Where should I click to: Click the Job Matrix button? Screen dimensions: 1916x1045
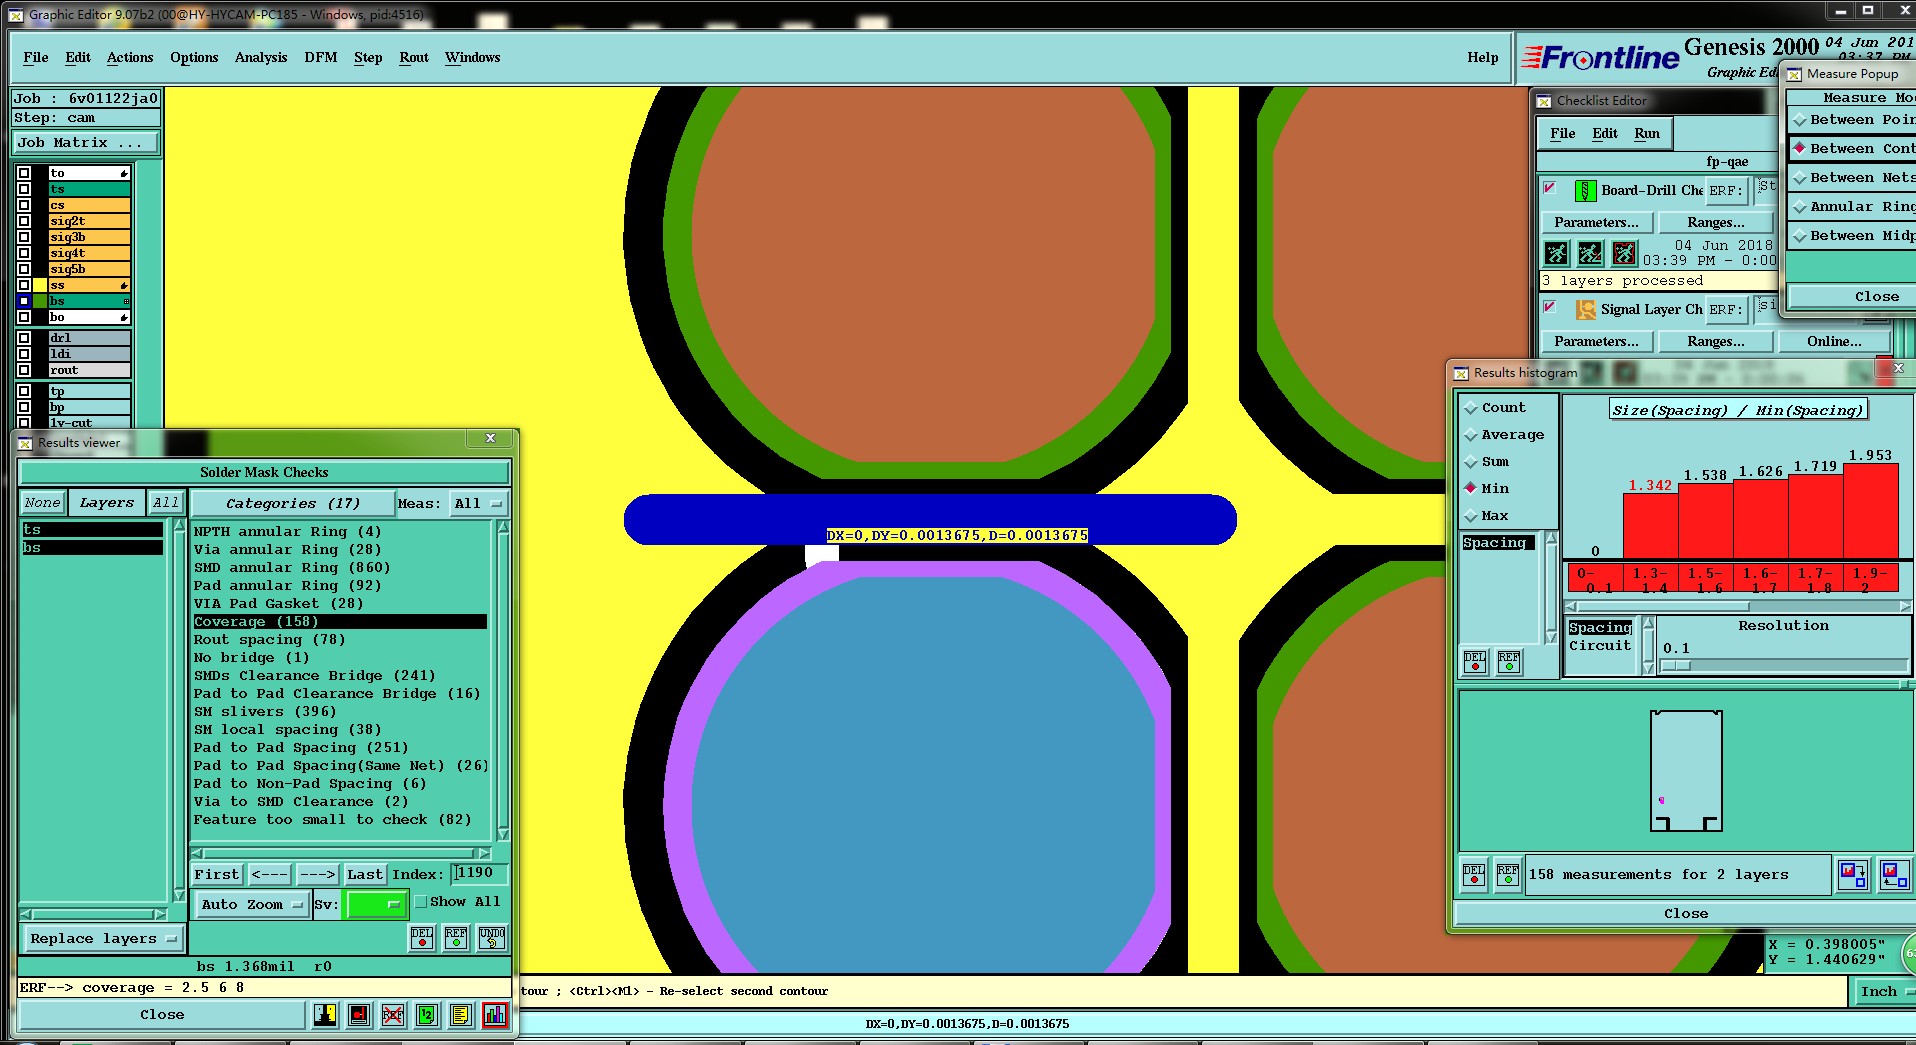(86, 142)
